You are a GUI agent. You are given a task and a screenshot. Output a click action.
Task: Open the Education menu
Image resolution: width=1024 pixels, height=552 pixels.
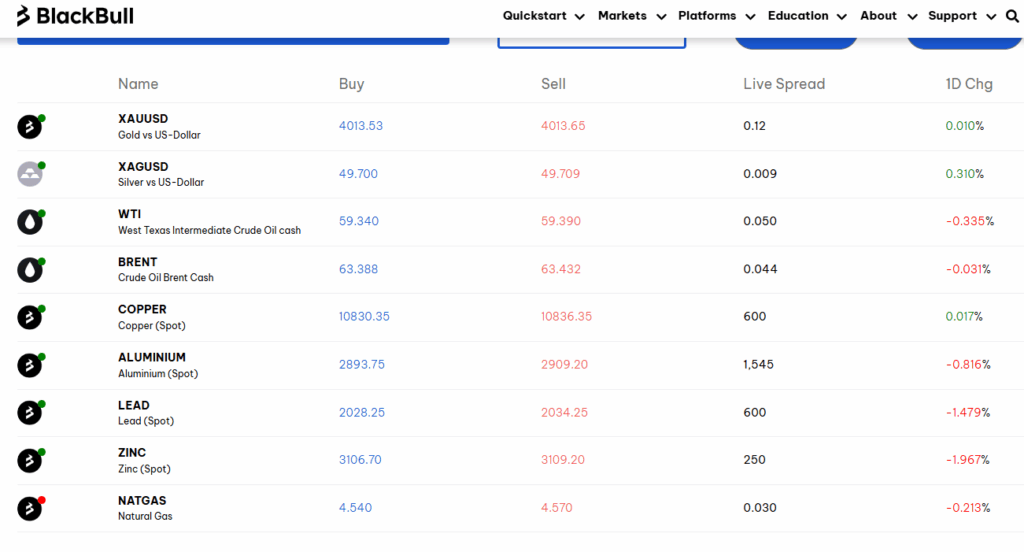(x=798, y=16)
